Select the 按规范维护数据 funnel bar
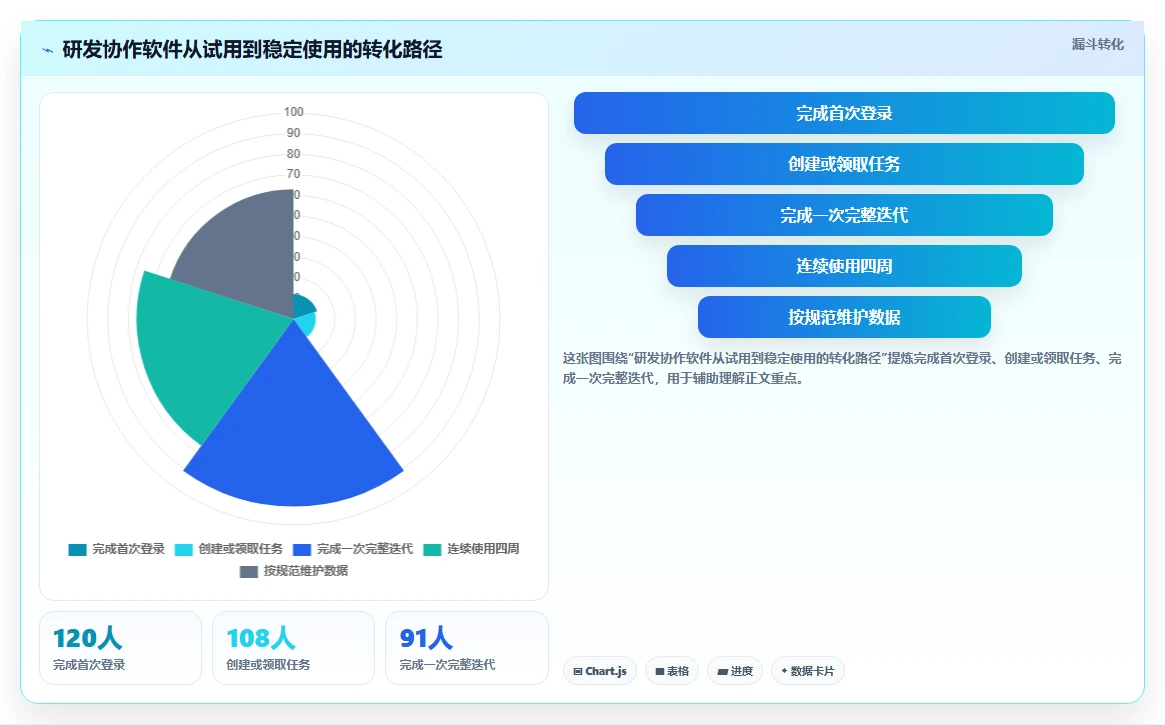 pyautogui.click(x=844, y=317)
